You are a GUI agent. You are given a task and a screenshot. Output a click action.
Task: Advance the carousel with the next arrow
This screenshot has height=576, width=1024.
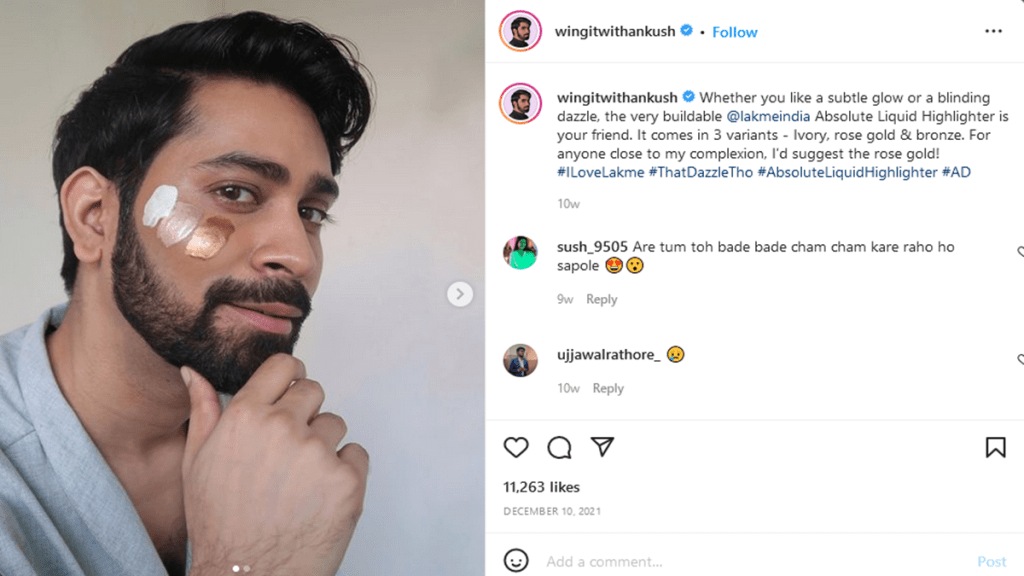point(459,295)
